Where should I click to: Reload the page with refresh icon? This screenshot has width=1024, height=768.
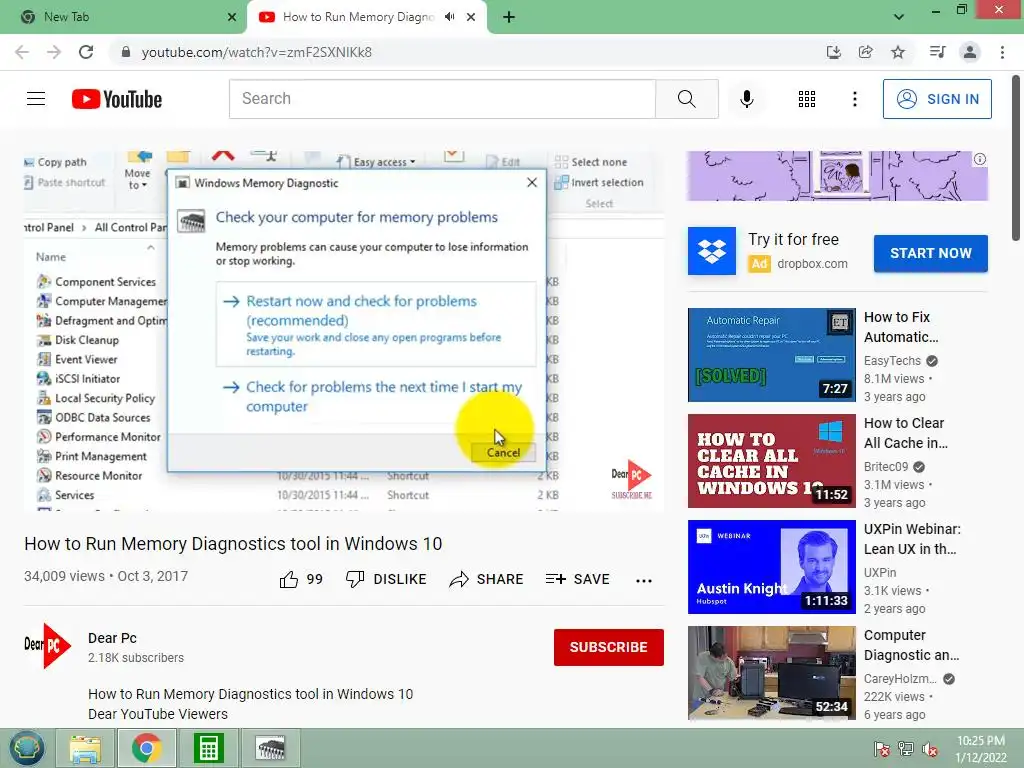coord(86,52)
